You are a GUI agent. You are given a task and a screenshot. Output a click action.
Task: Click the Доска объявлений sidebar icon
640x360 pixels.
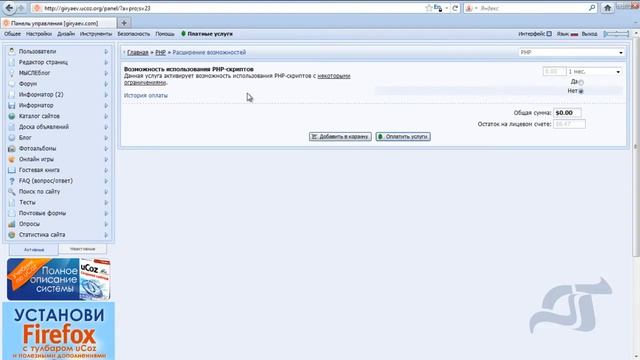point(11,127)
